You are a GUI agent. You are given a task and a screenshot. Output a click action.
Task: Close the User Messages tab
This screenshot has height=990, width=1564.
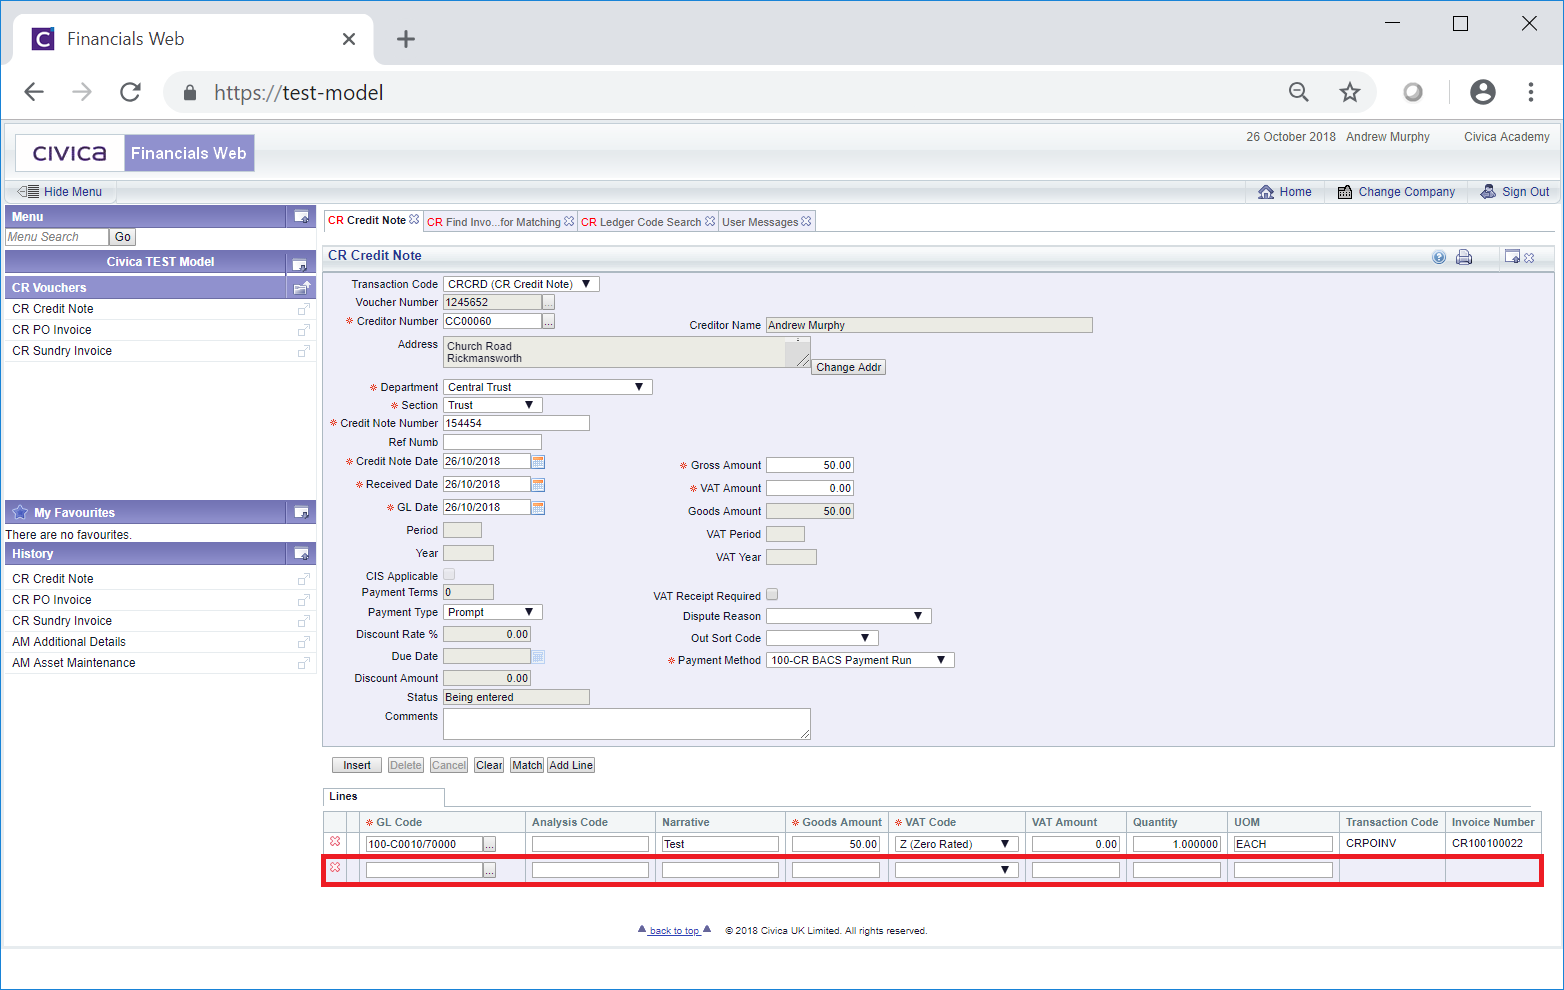(x=806, y=221)
